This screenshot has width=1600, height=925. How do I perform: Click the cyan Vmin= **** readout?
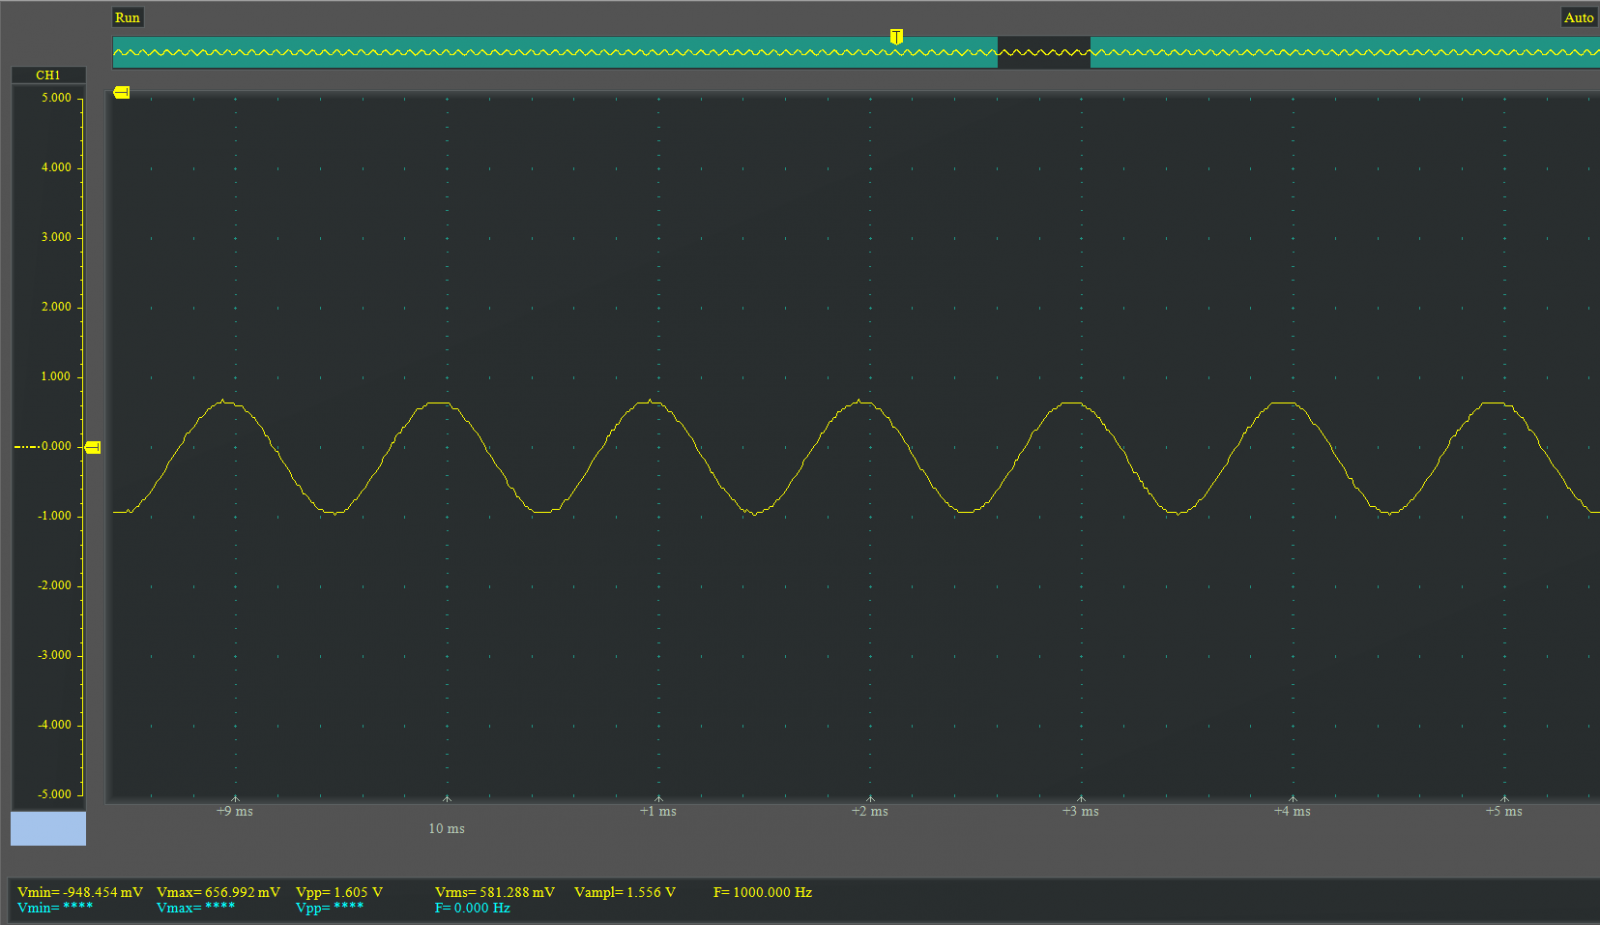[x=55, y=908]
